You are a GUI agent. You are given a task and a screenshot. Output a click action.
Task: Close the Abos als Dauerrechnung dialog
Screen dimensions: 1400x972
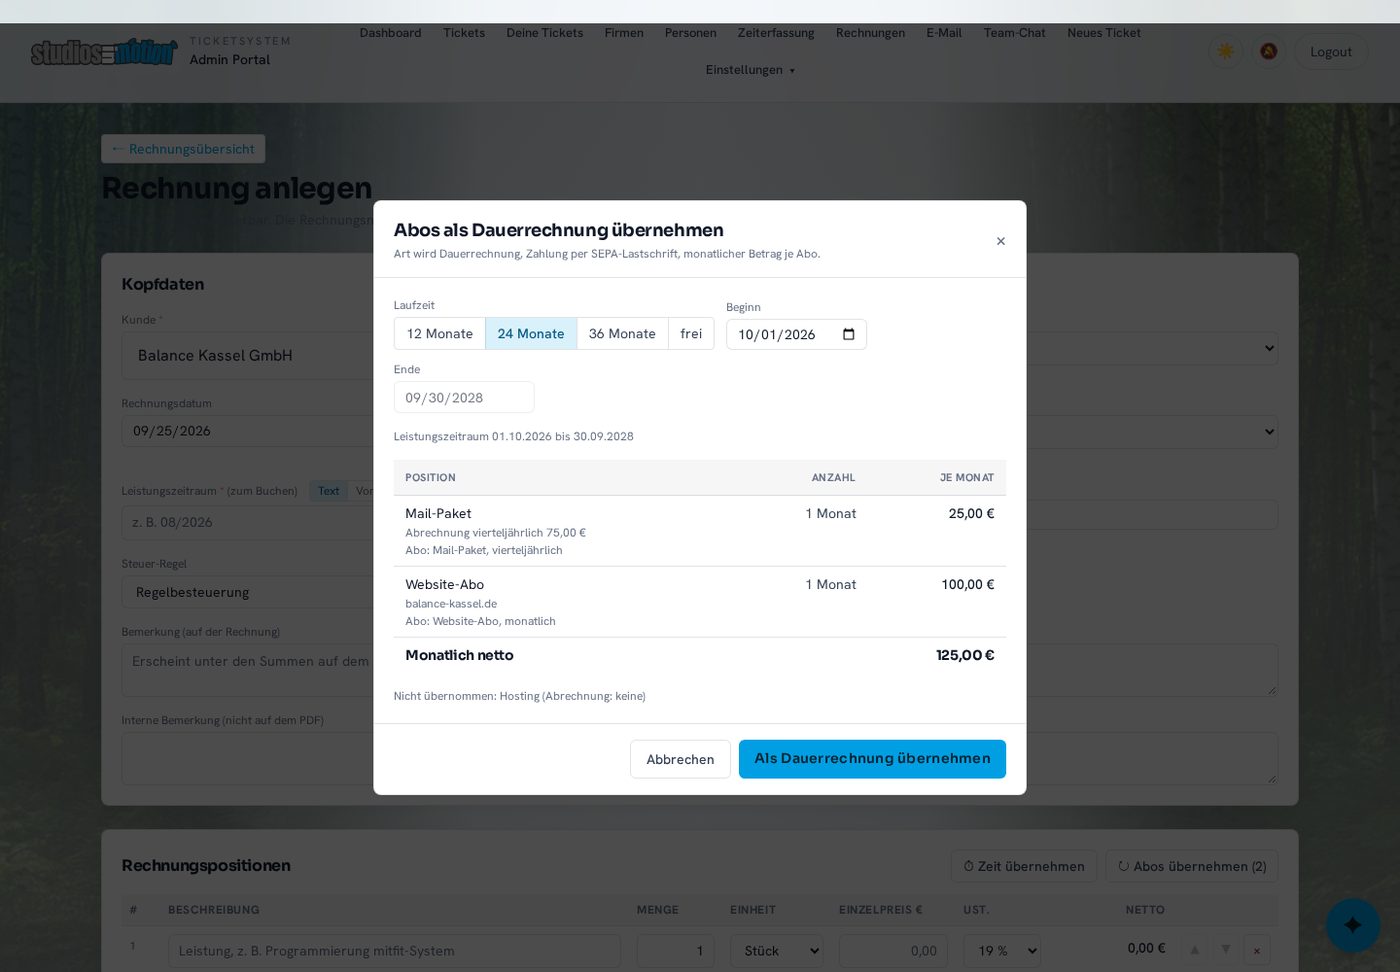[1000, 241]
